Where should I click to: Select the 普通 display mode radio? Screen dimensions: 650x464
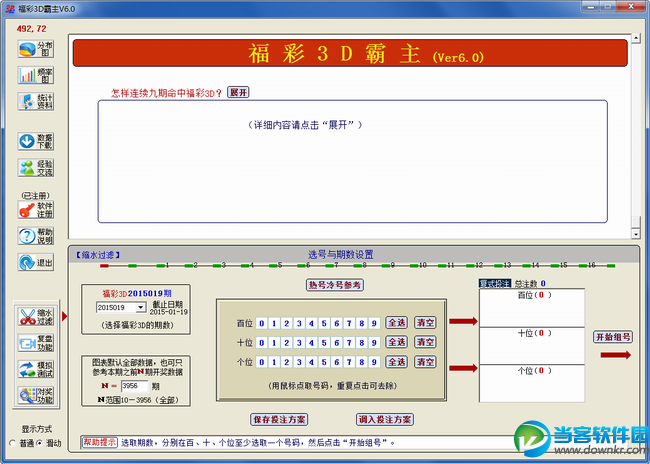(x=12, y=443)
